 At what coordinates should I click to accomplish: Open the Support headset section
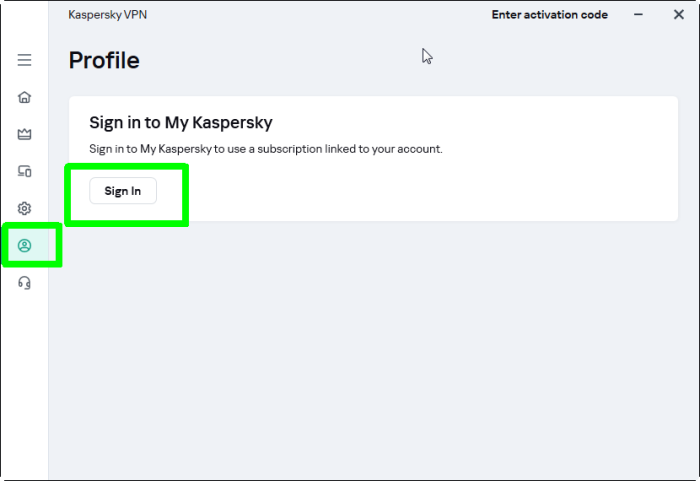tap(24, 283)
